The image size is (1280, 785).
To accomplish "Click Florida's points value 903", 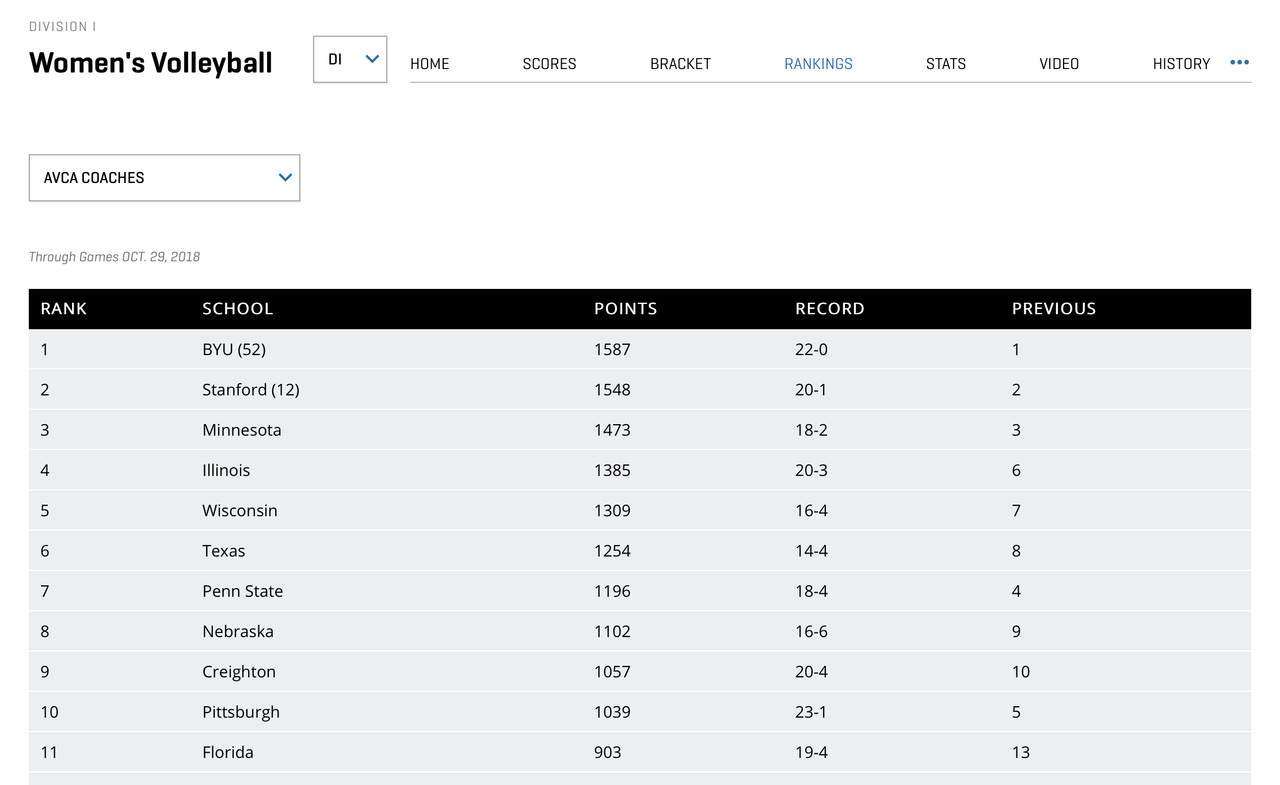I will click(607, 752).
